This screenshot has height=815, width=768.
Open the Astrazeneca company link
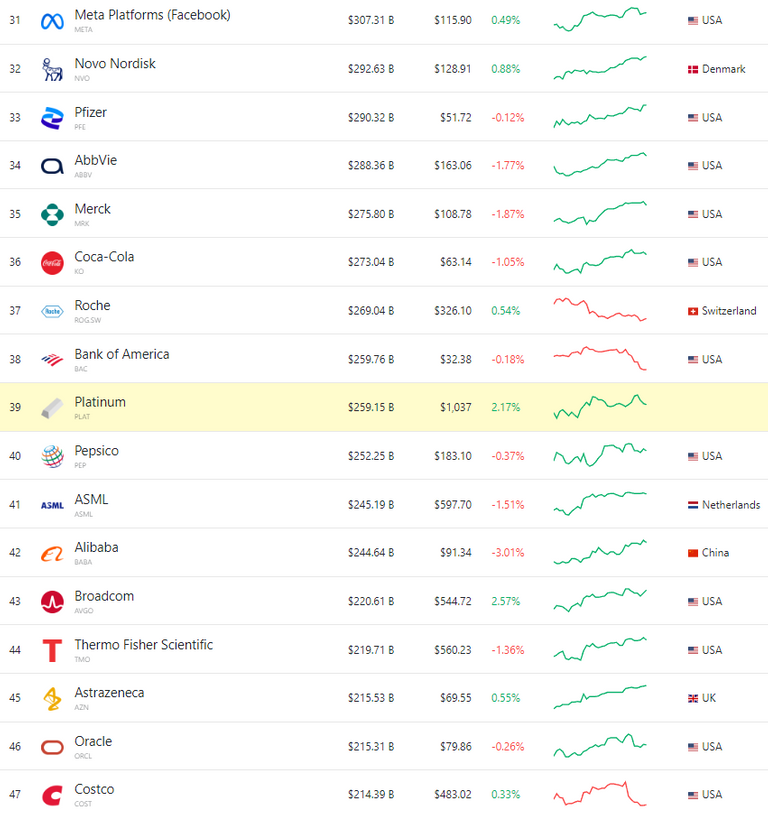pyautogui.click(x=109, y=693)
